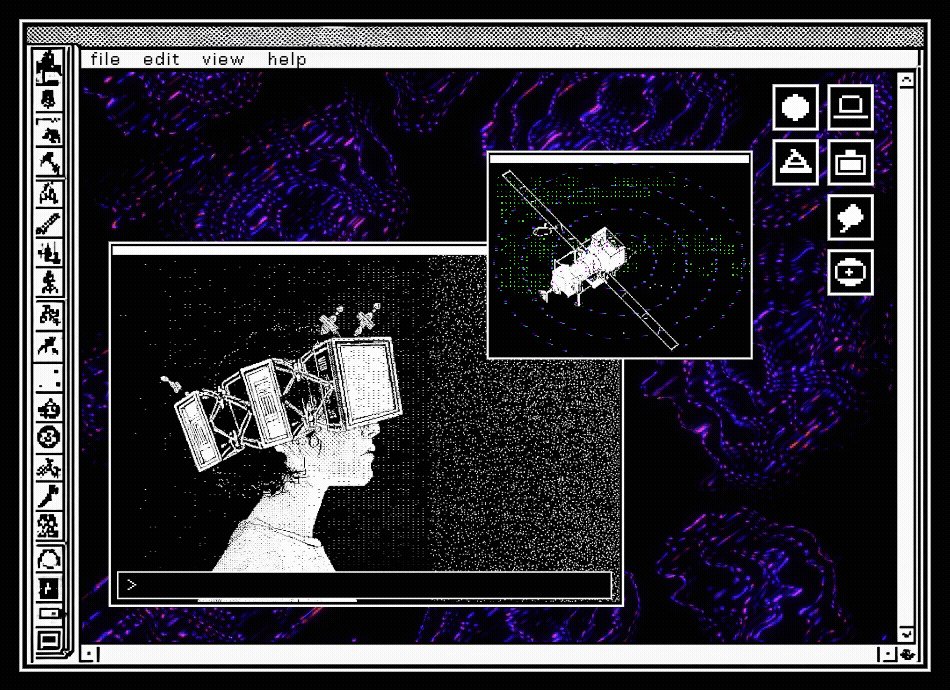Select the open ring lasso tool
Screen dimensions: 950x690
(48, 559)
